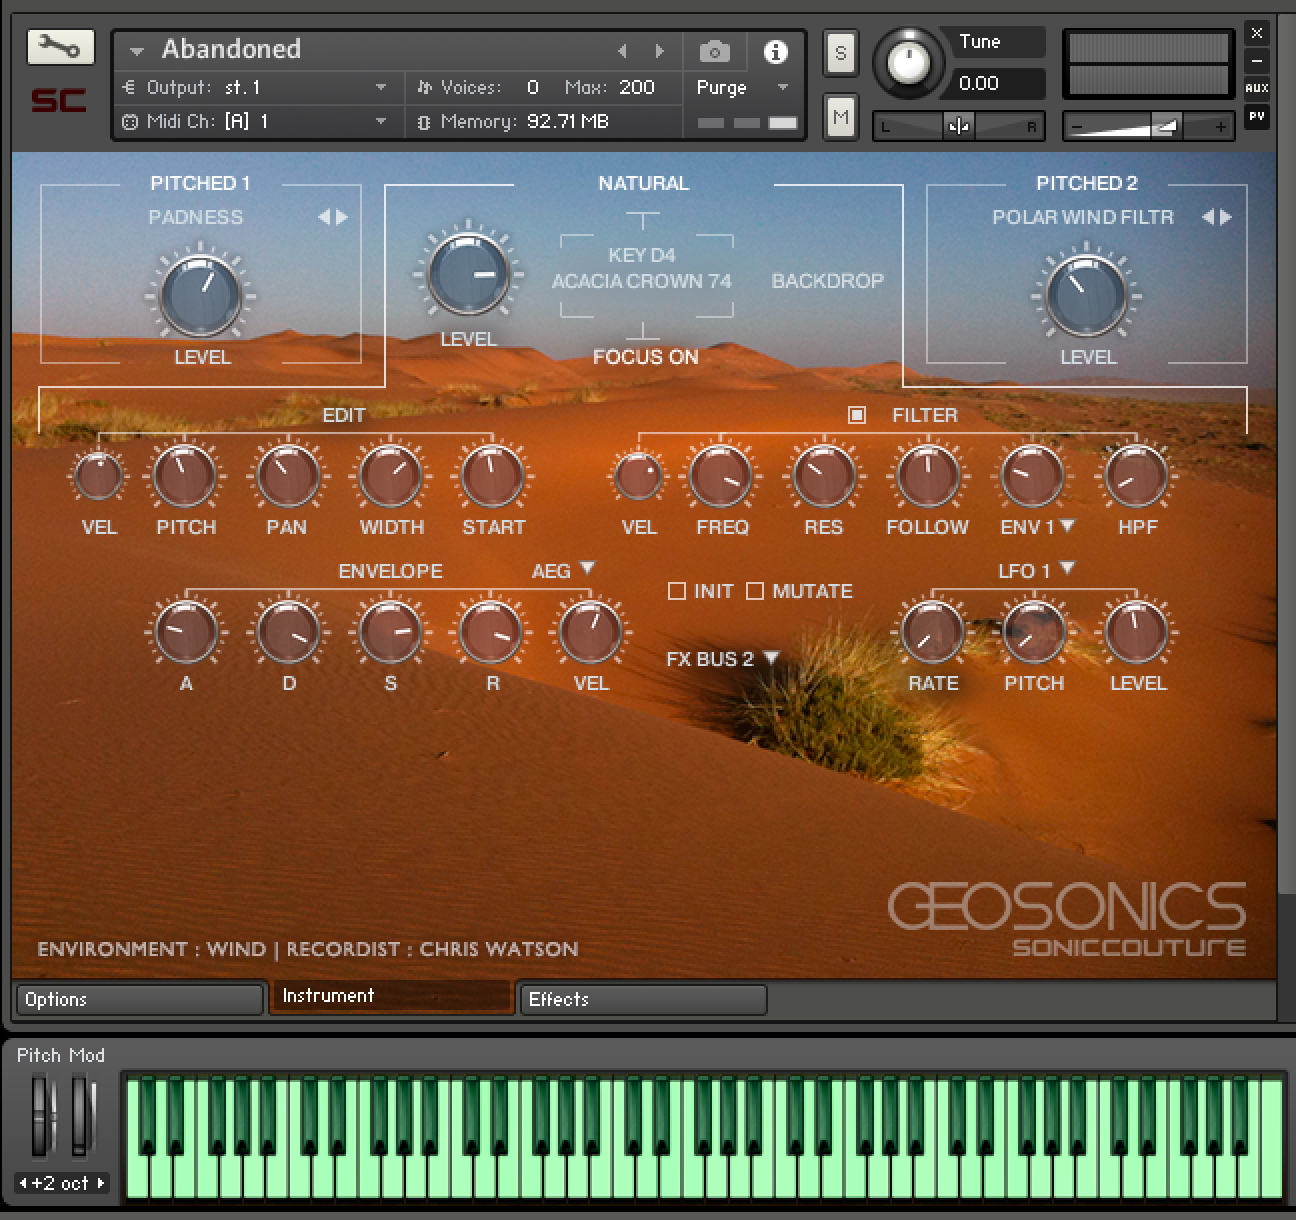Click the next arrow beside PADNESS
Screen dimensions: 1296x1220
pos(340,217)
